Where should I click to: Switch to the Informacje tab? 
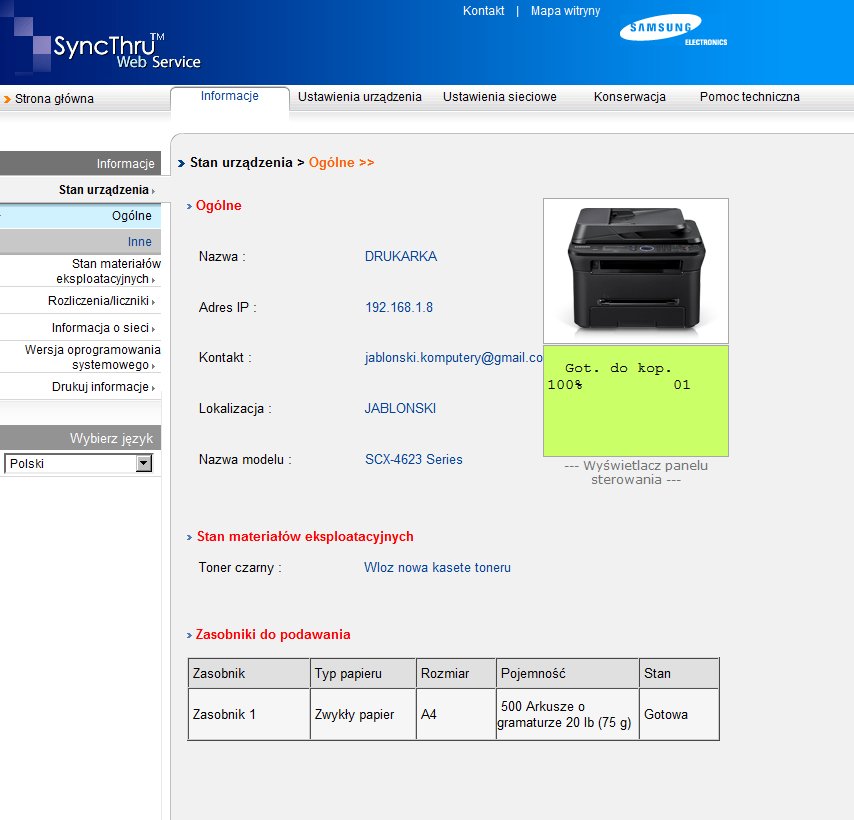click(230, 96)
